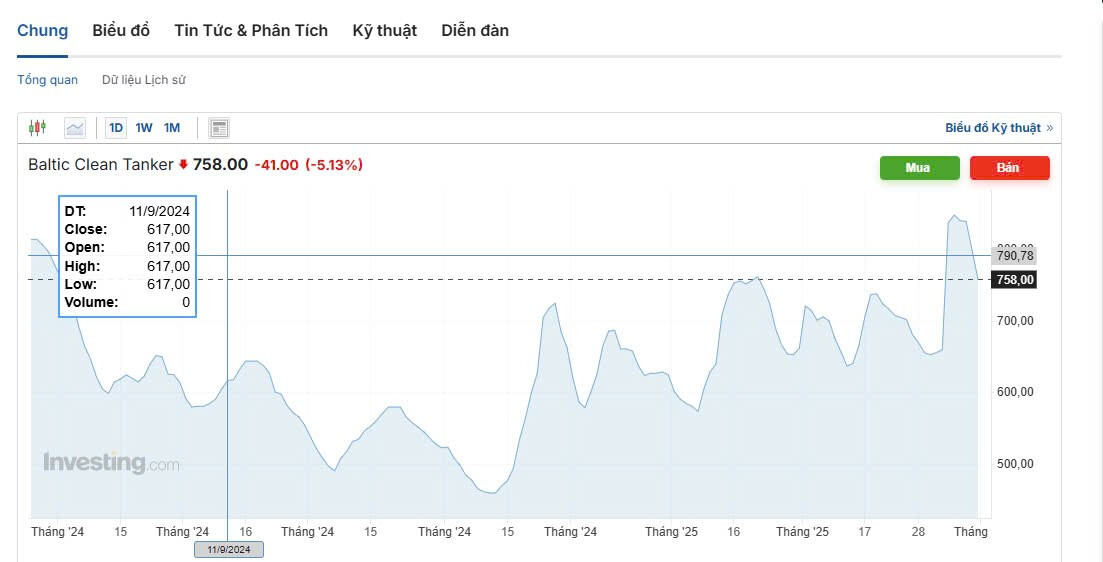Click the double chevron next to Biểu đồ Kỹ thuật
This screenshot has height=562, width=1103.
[x=1050, y=128]
